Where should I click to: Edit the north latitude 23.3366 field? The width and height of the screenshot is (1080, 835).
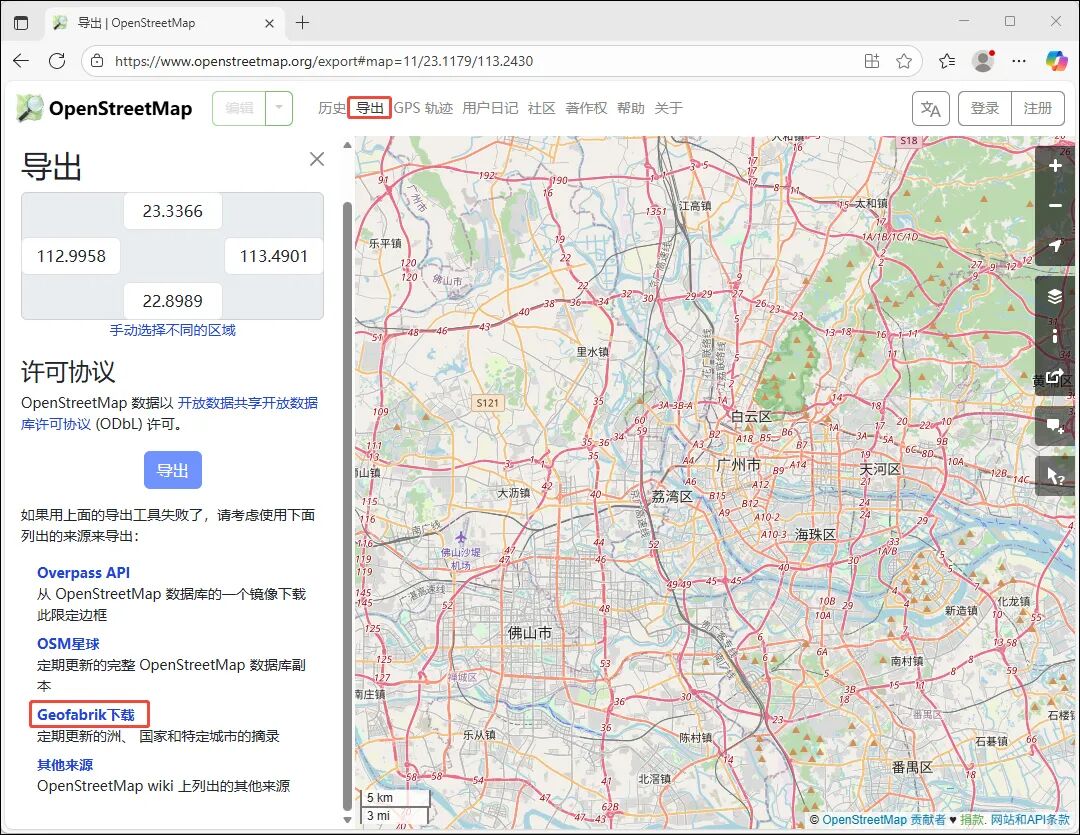click(x=173, y=211)
